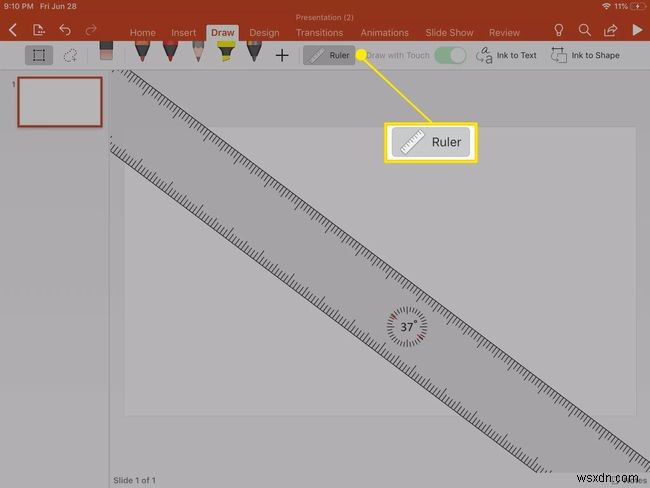
Task: Redo the last action
Action: [x=91, y=30]
